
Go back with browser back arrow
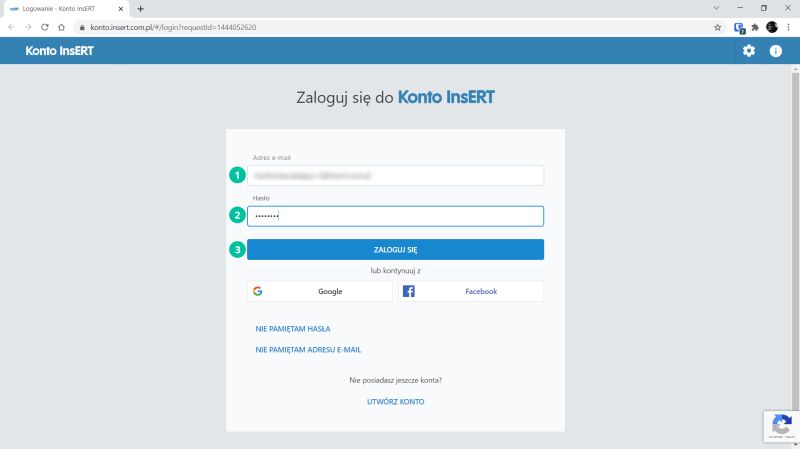(11, 27)
